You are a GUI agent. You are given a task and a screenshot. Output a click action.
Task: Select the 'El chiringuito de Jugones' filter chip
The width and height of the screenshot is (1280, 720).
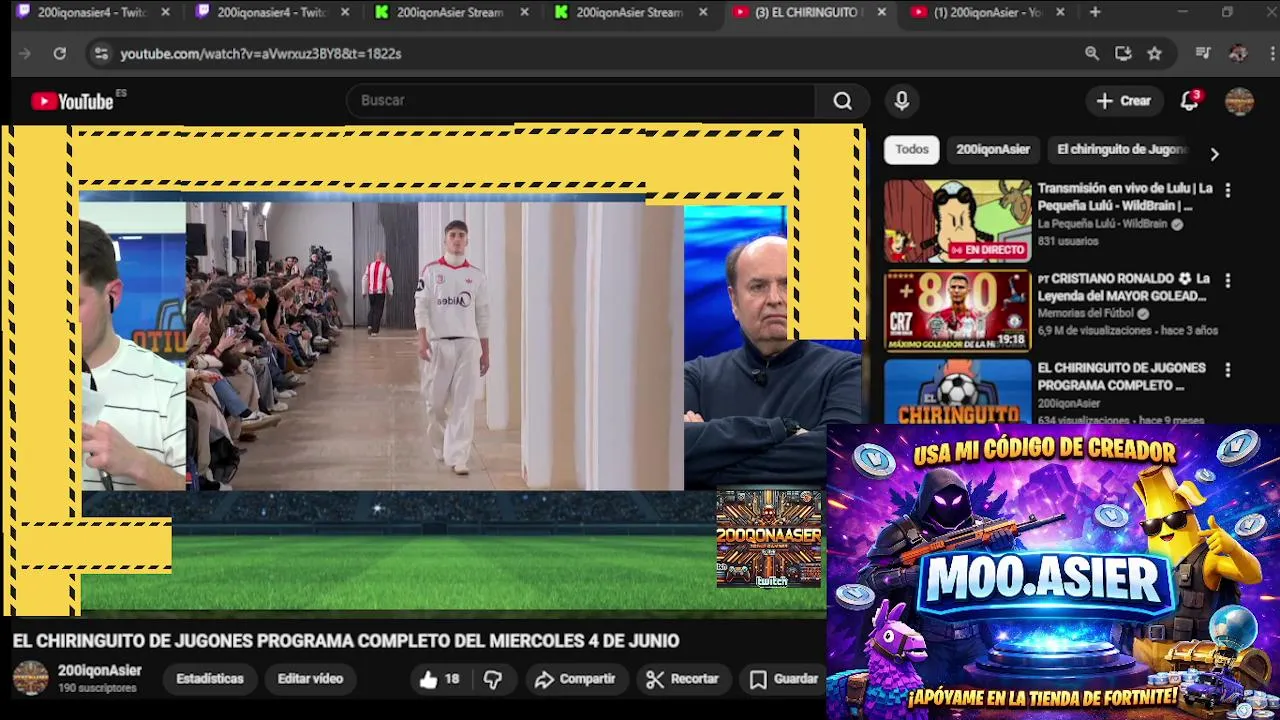pos(1121,149)
